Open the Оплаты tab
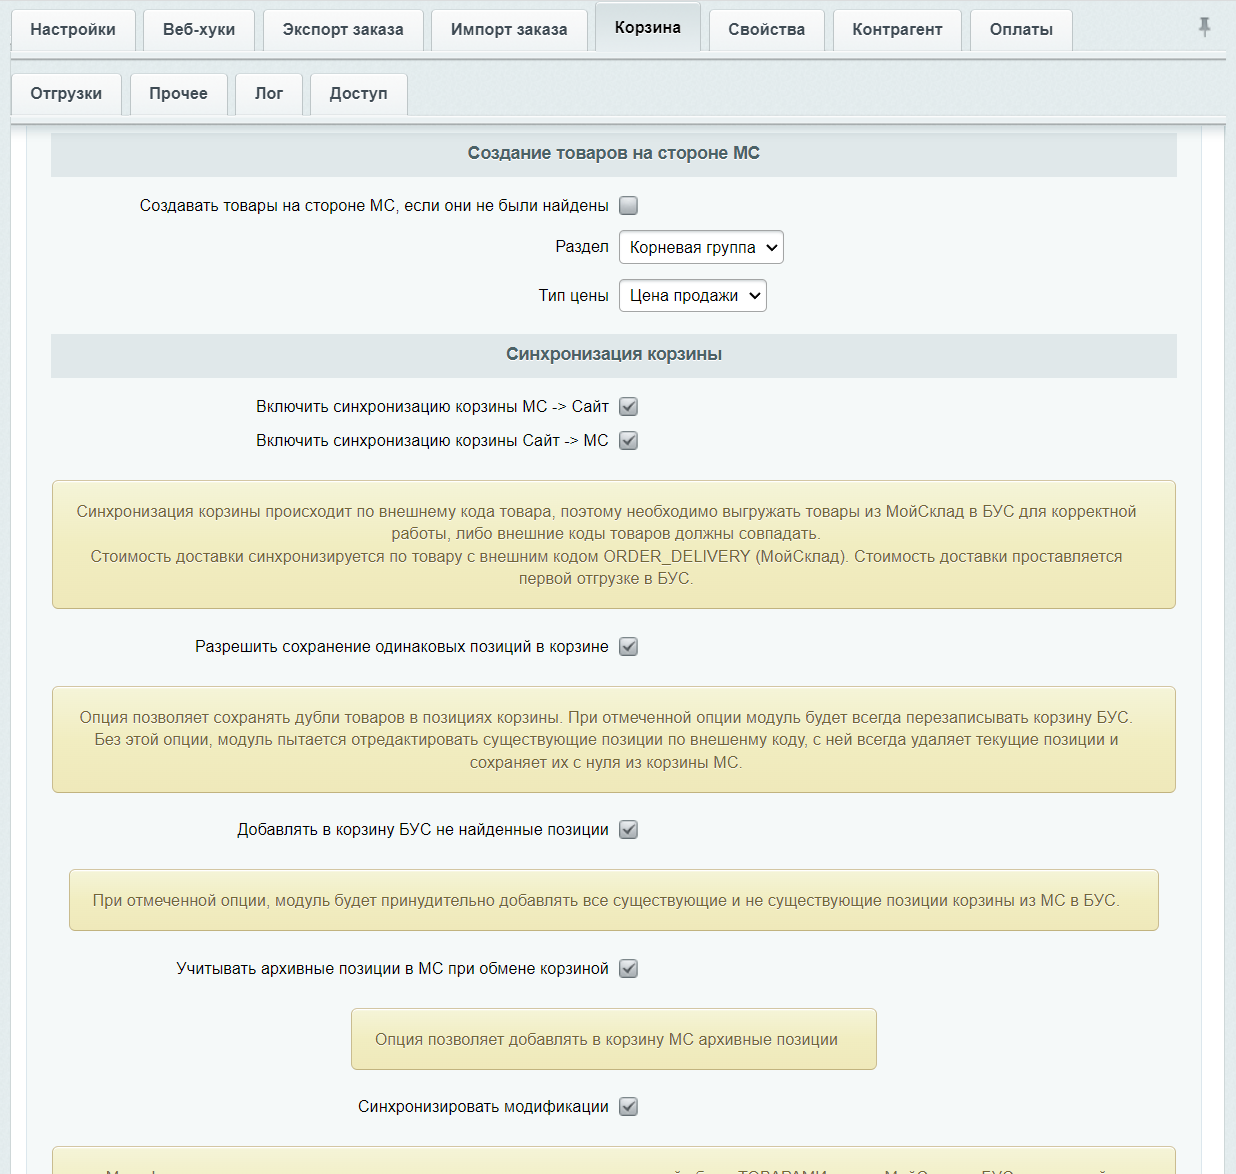This screenshot has height=1174, width=1236. coord(1021,30)
